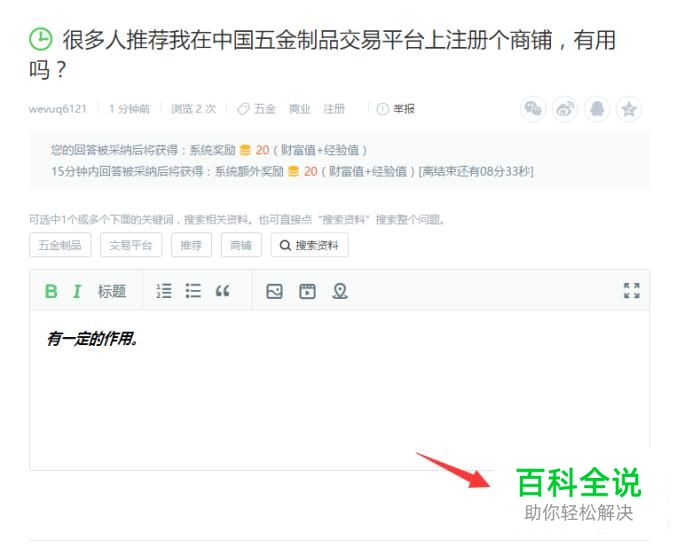The width and height of the screenshot is (692, 557).
Task: Expand the editor to fullscreen
Action: click(x=632, y=291)
